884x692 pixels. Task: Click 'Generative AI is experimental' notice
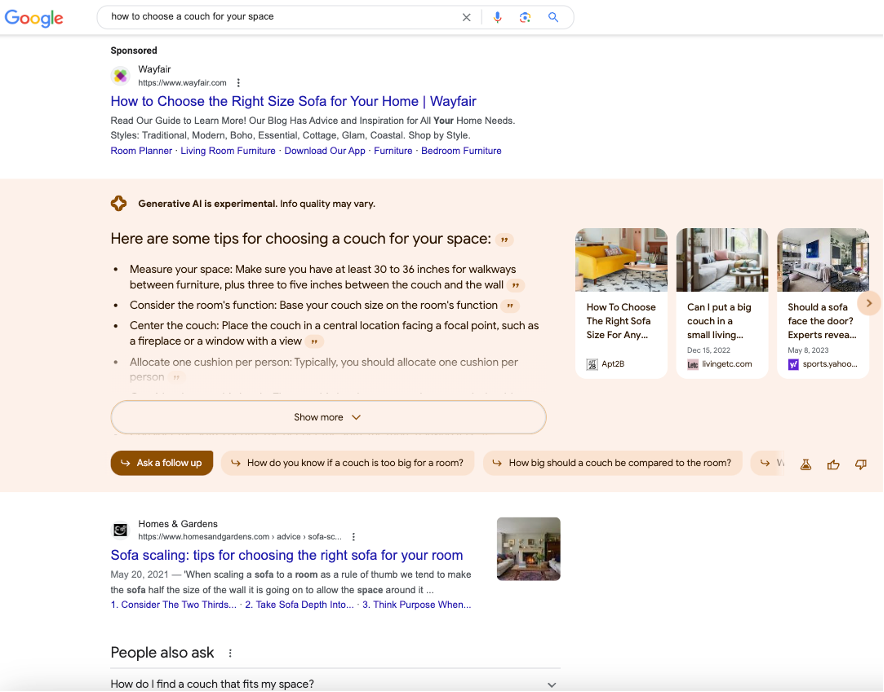[257, 204]
